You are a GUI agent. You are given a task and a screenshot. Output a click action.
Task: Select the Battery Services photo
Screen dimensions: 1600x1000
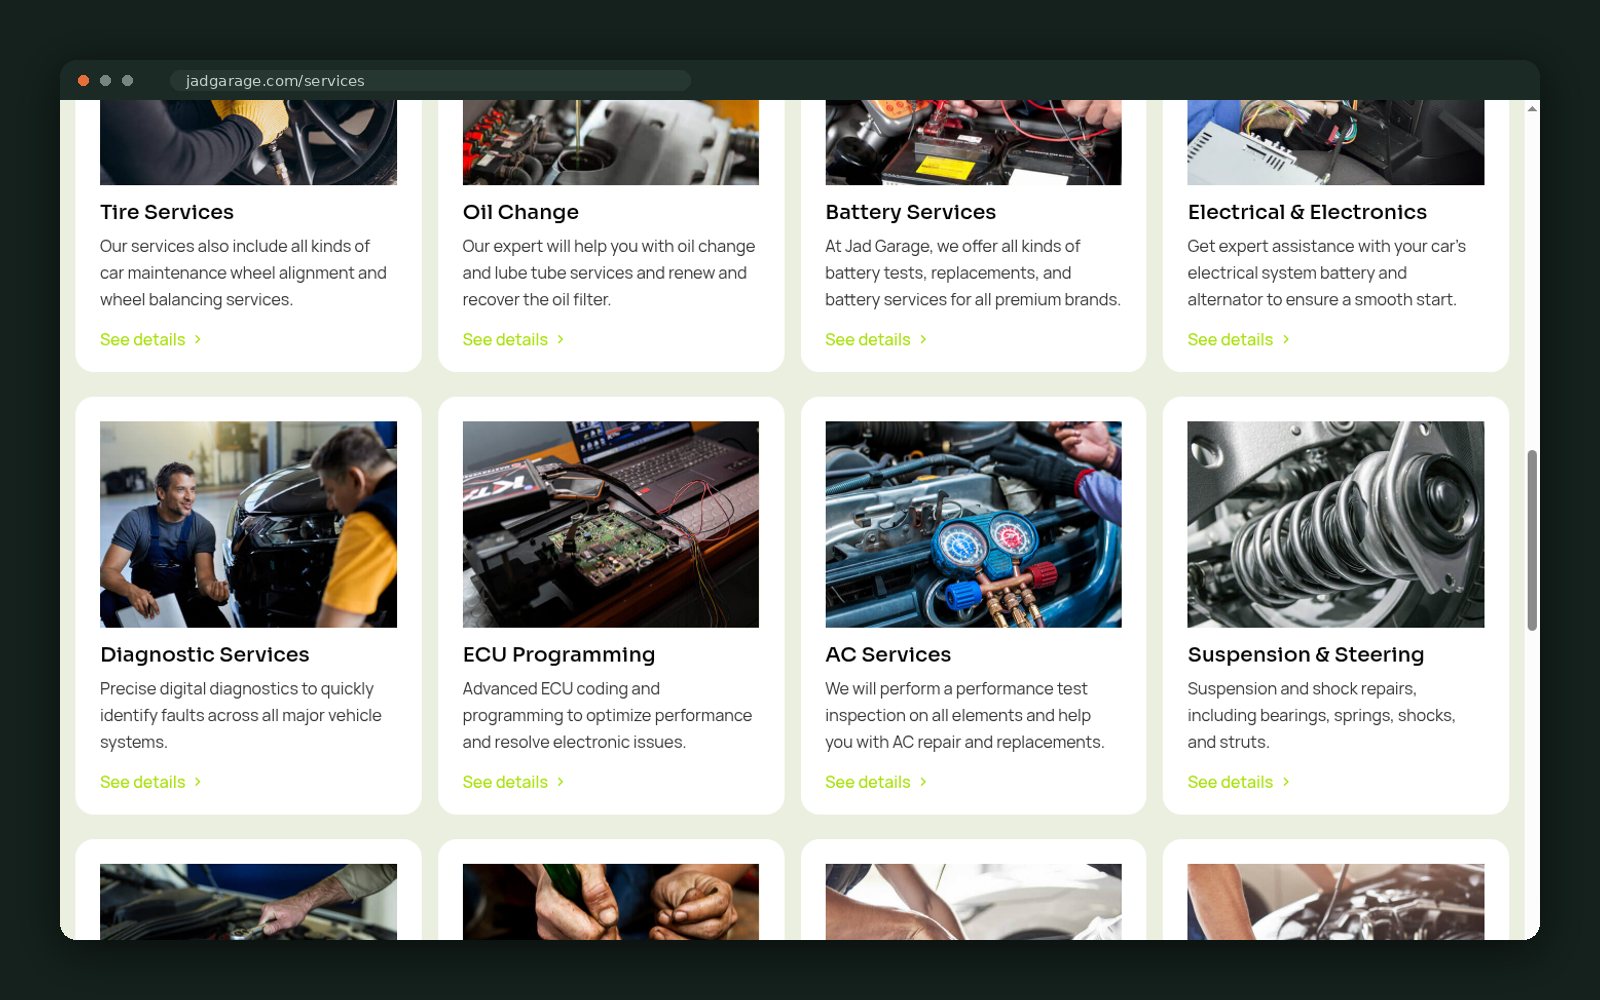tap(973, 142)
